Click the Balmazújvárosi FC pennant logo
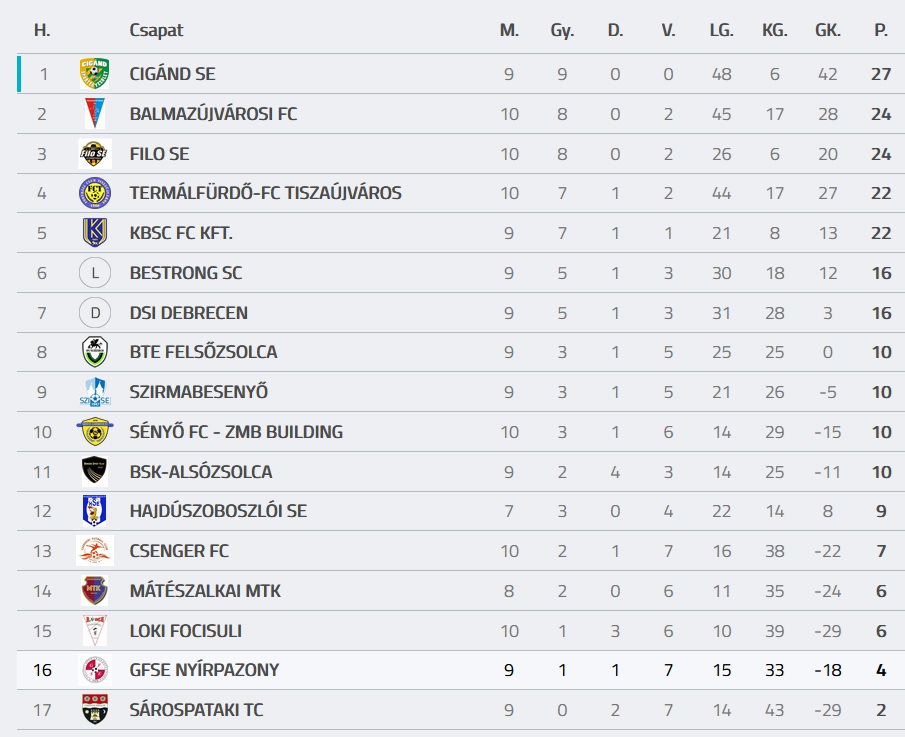 tap(95, 114)
